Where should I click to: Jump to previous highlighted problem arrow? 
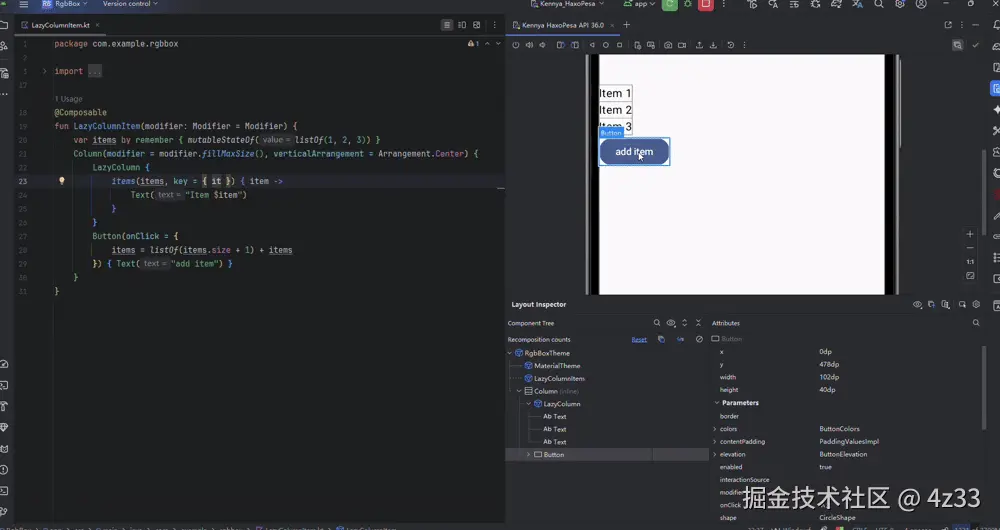click(487, 44)
